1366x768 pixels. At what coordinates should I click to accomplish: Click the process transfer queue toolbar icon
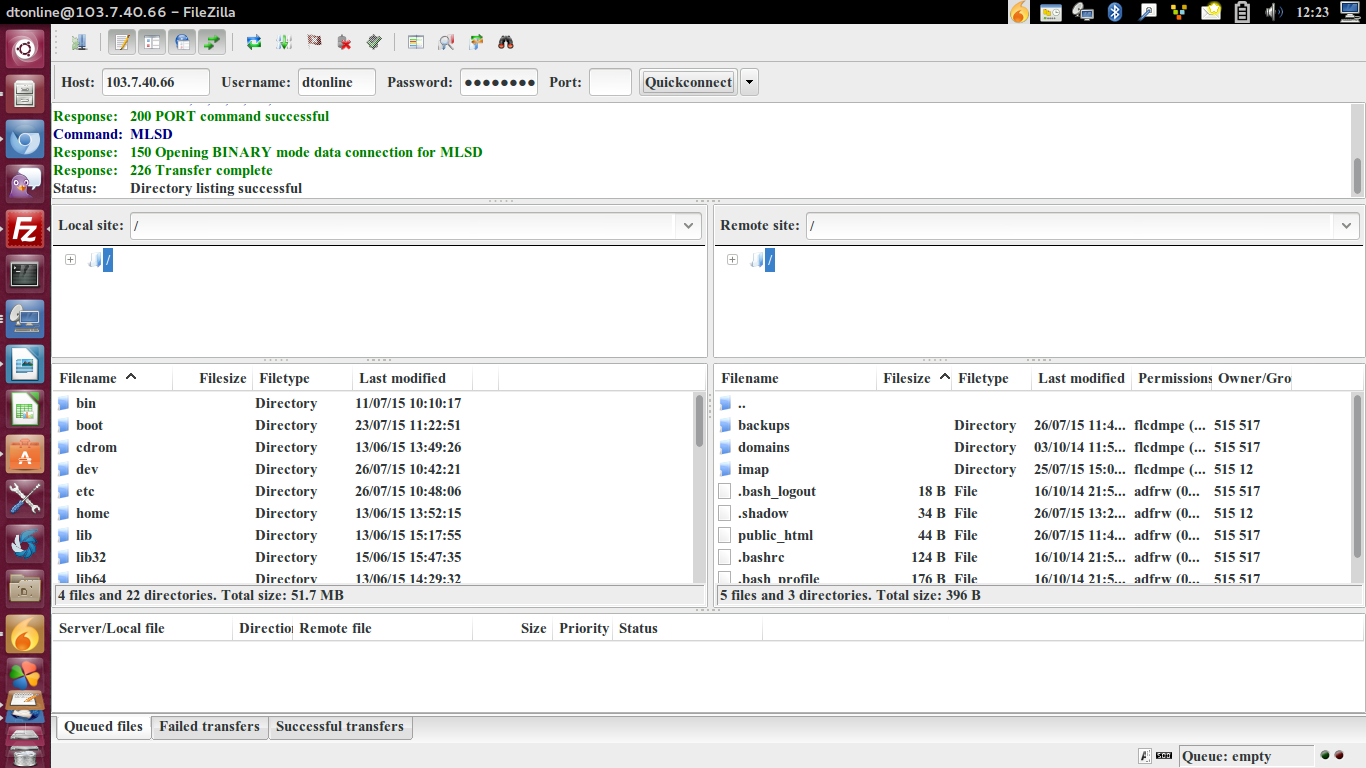click(x=284, y=42)
